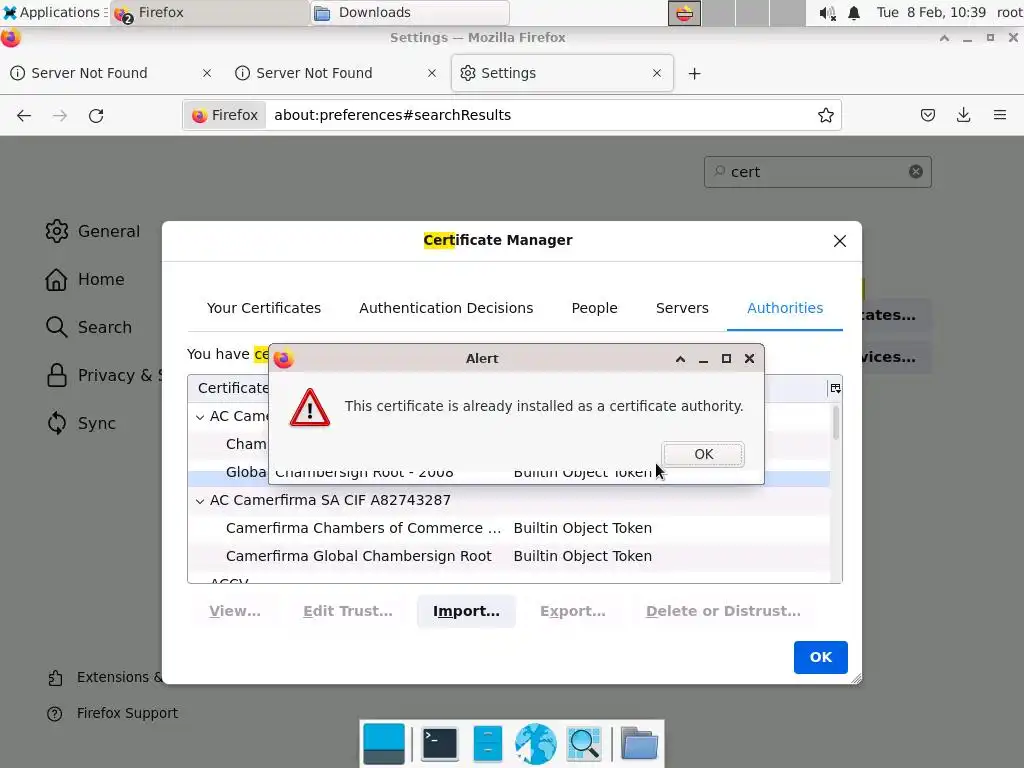Viewport: 1024px width, 768px height.
Task: Select the Authorities tab
Action: pos(785,308)
